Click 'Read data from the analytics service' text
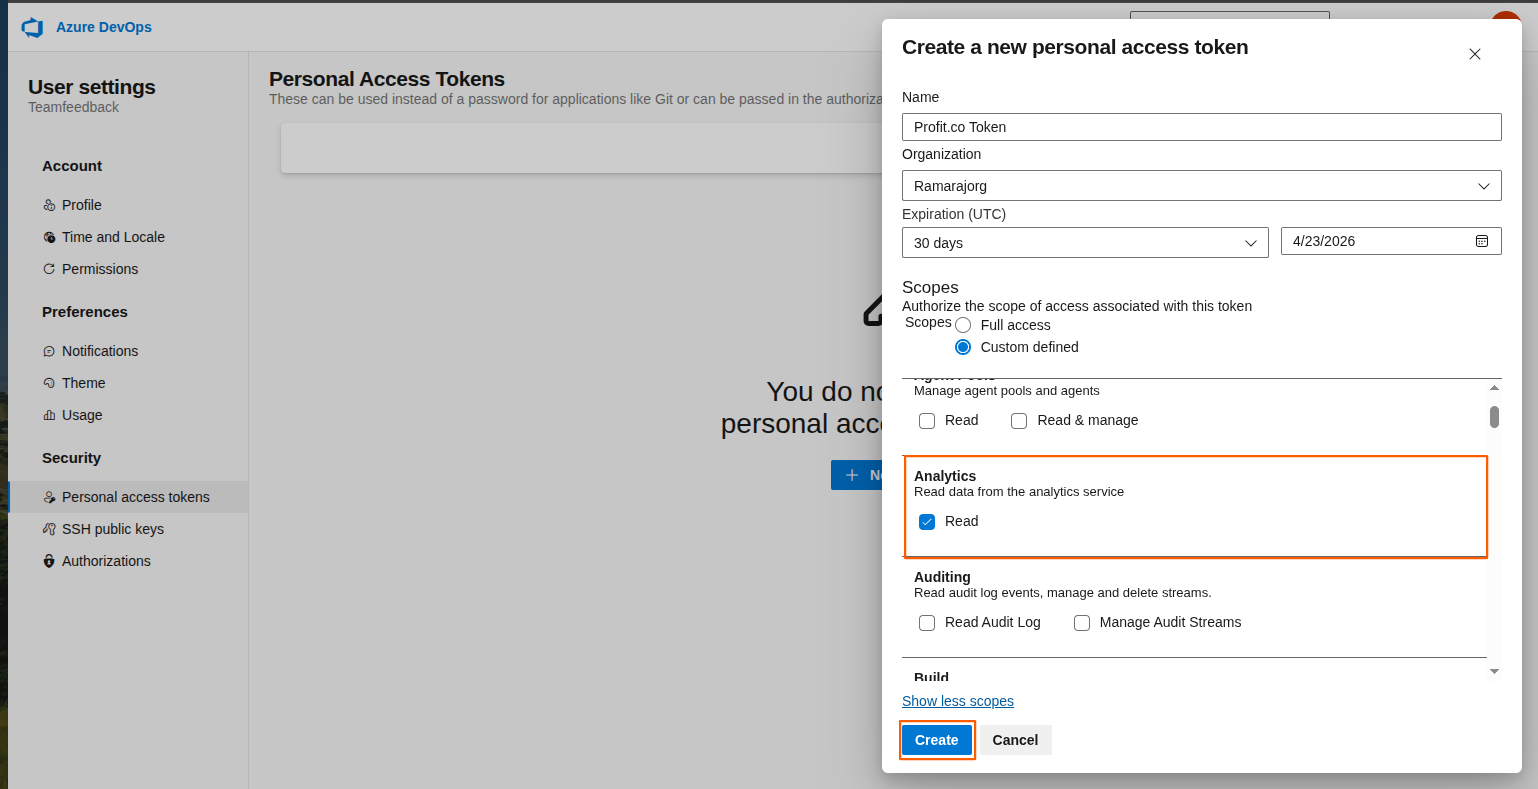 coord(1019,492)
